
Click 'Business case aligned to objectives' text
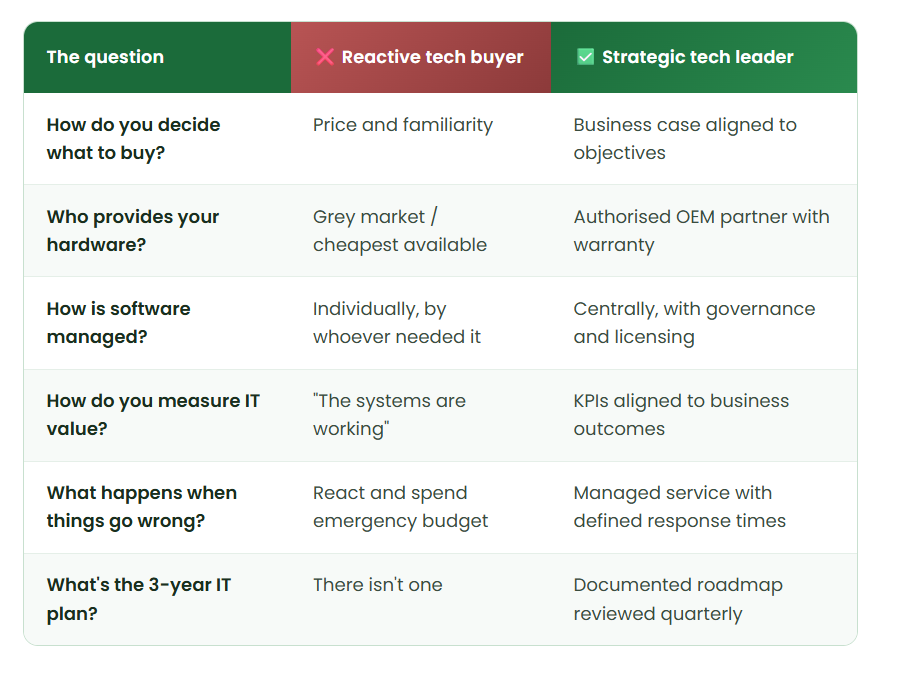[685, 139]
